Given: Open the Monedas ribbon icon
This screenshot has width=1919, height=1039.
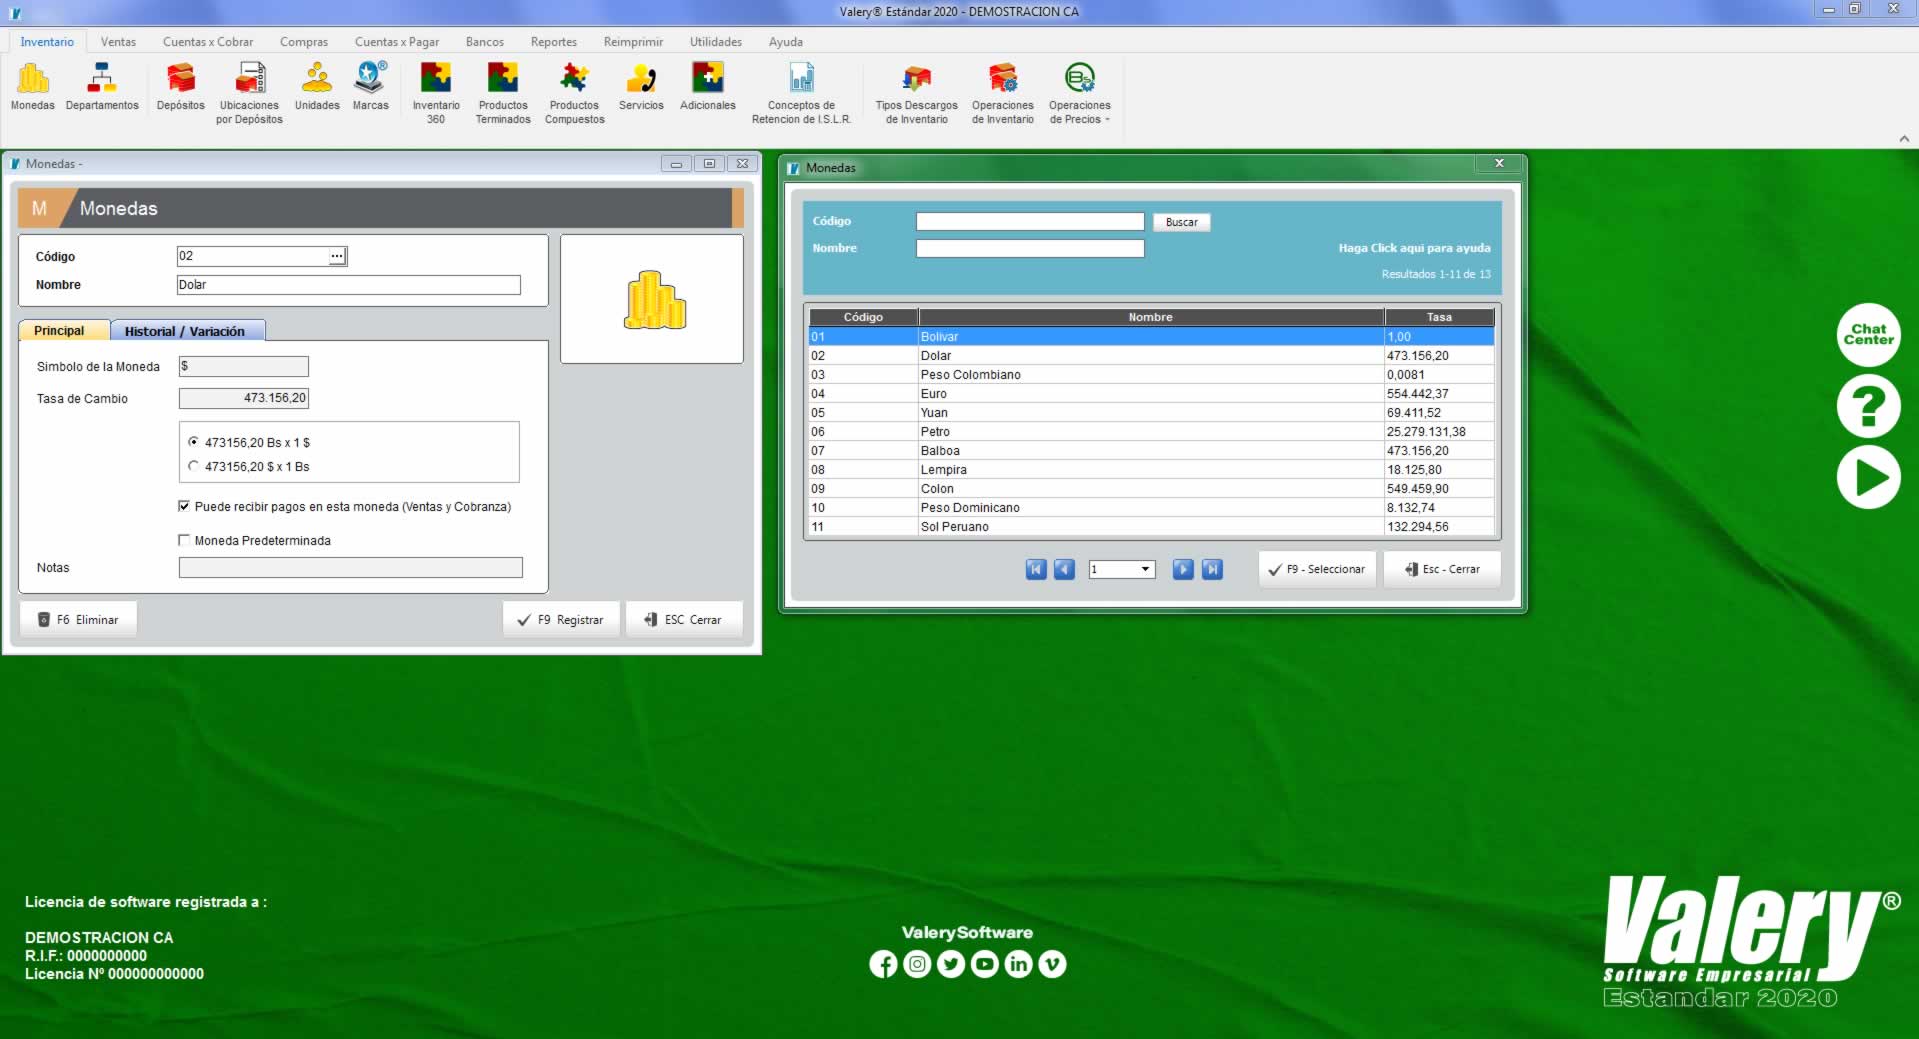Looking at the screenshot, I should pyautogui.click(x=33, y=87).
